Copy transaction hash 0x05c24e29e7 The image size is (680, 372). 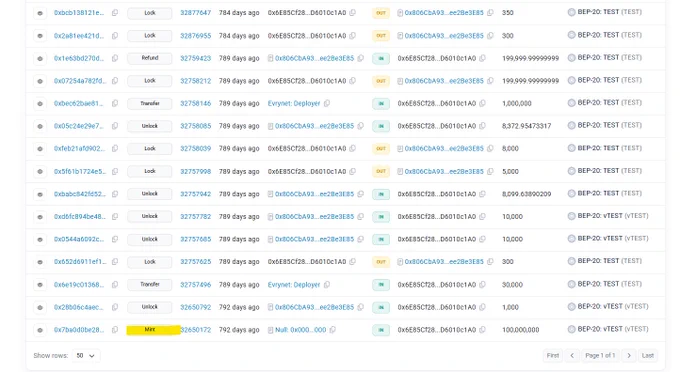(x=115, y=126)
